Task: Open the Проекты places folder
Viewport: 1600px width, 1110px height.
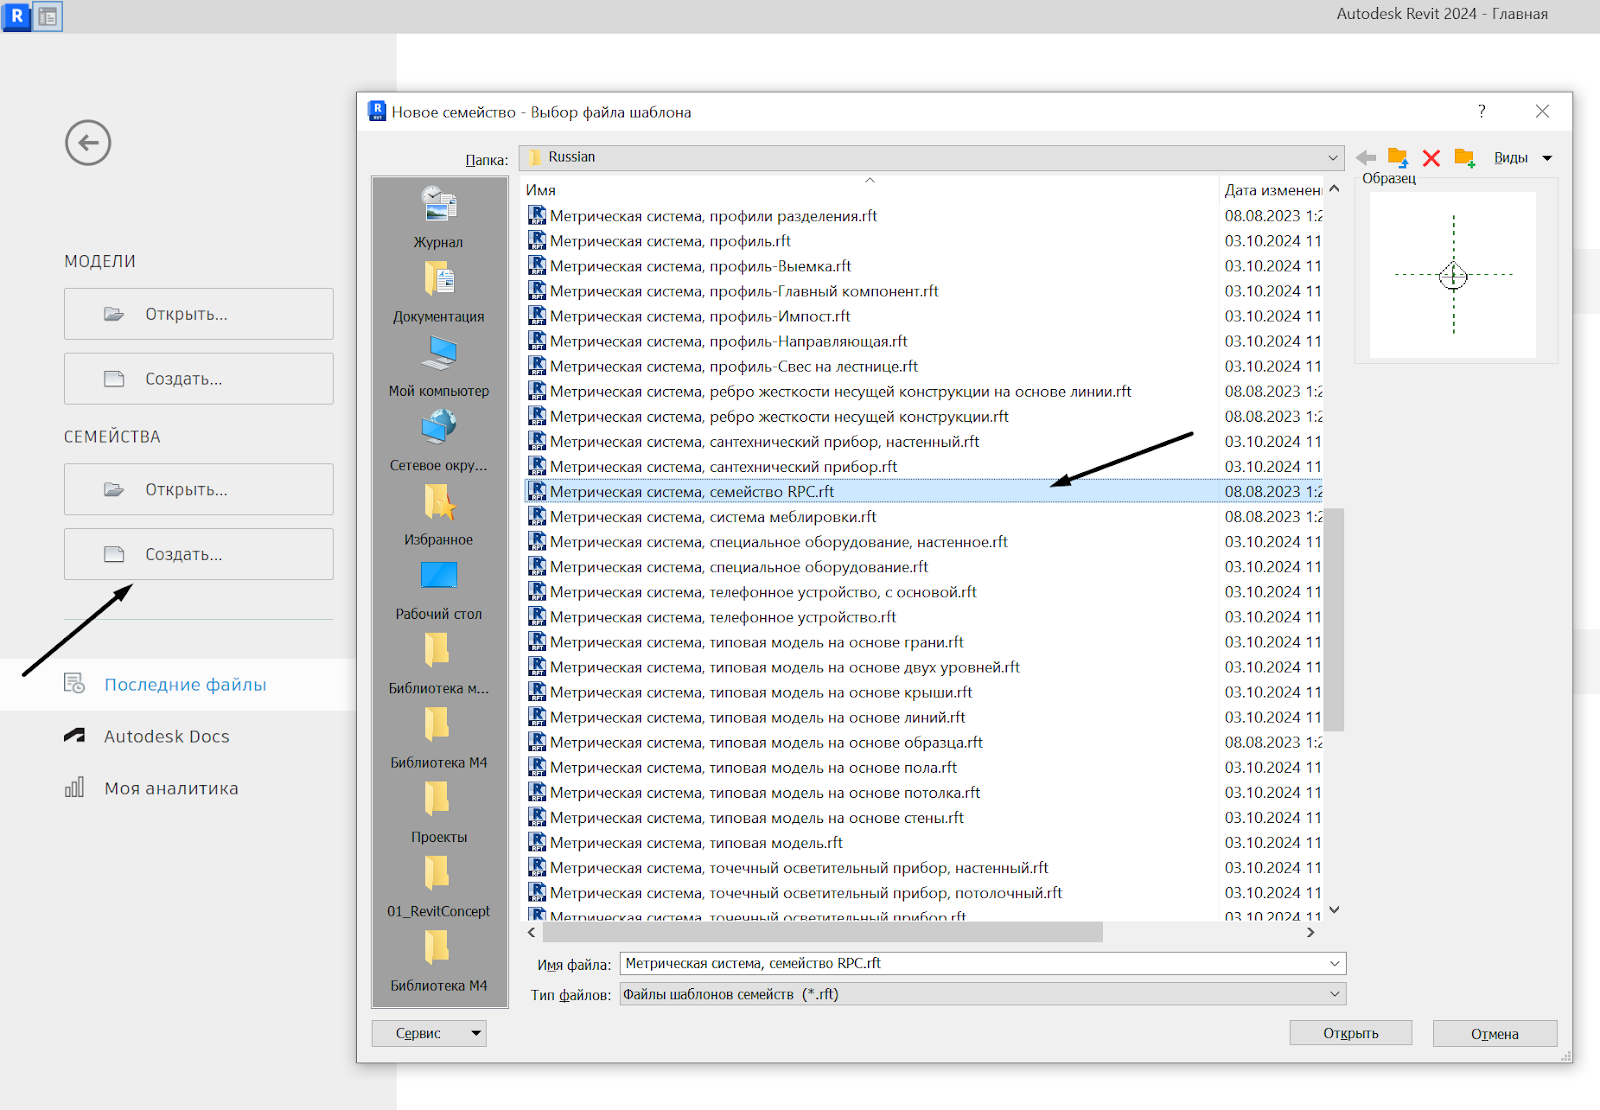Action: pos(437,799)
